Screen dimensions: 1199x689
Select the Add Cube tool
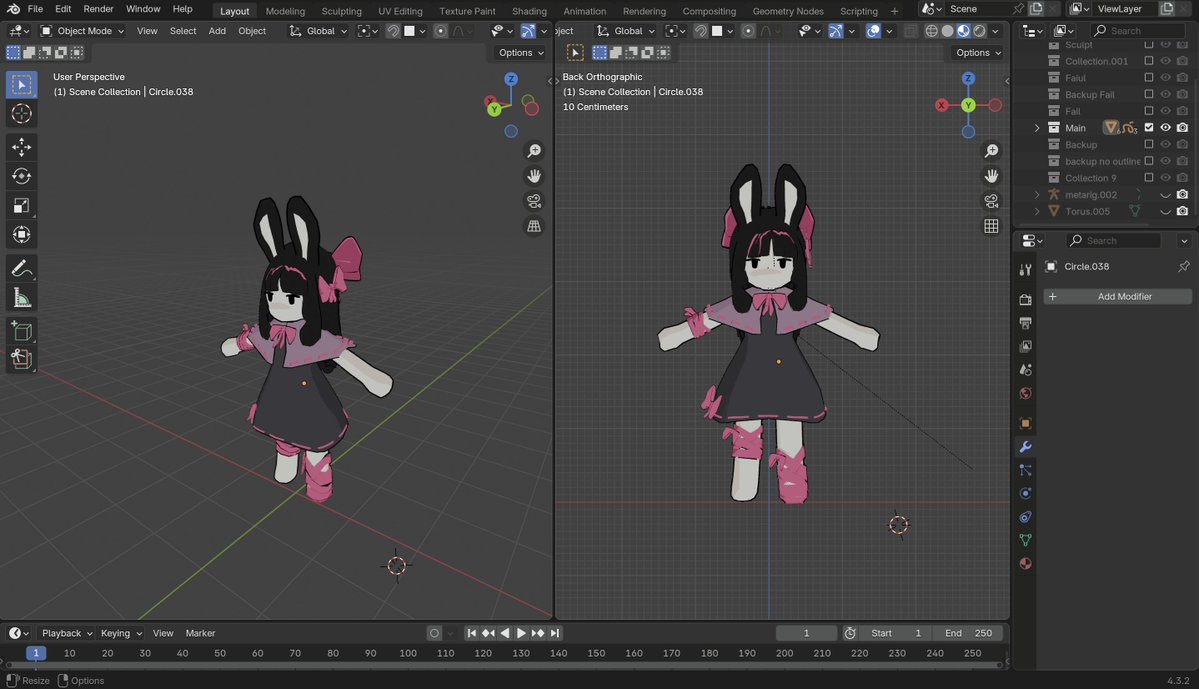tap(21, 331)
